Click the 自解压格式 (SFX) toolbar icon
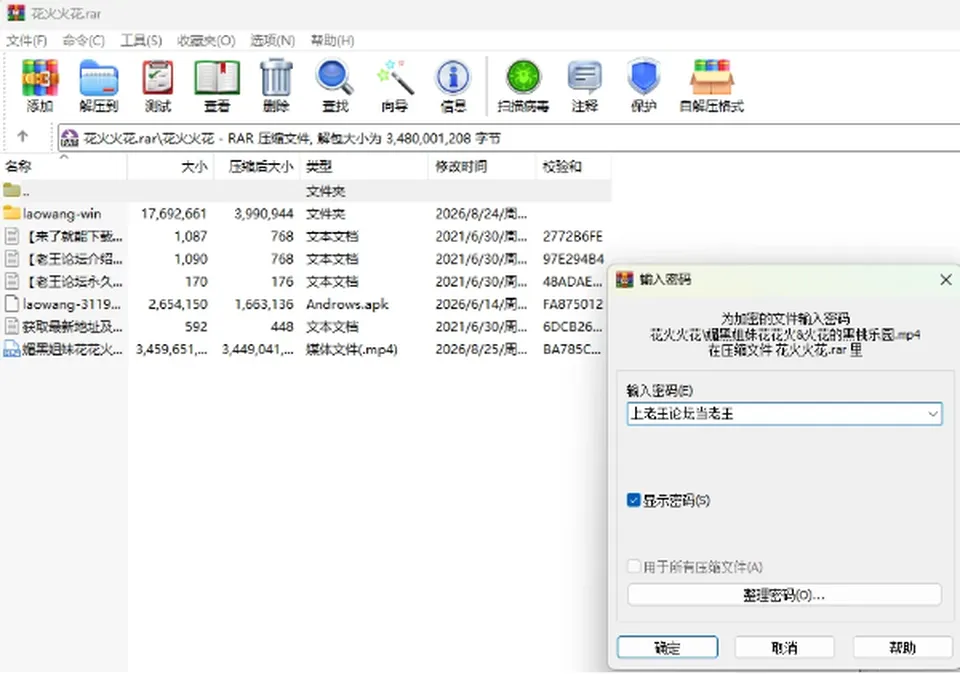Viewport: 960px width, 674px height. [x=711, y=85]
